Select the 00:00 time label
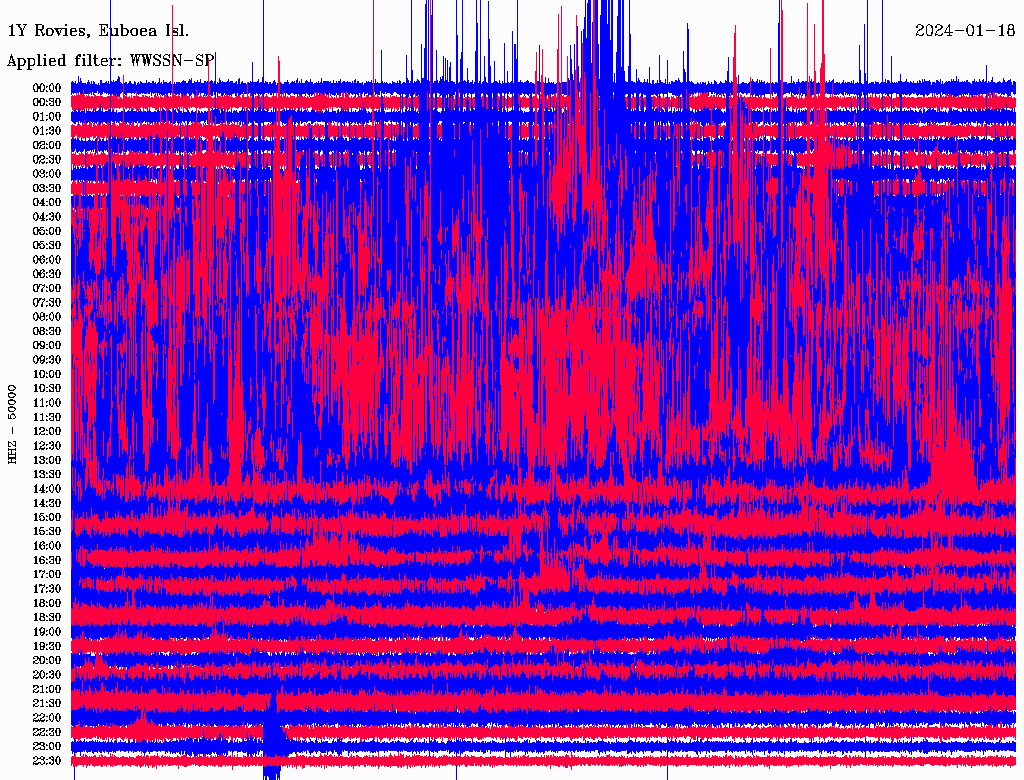 pyautogui.click(x=47, y=88)
